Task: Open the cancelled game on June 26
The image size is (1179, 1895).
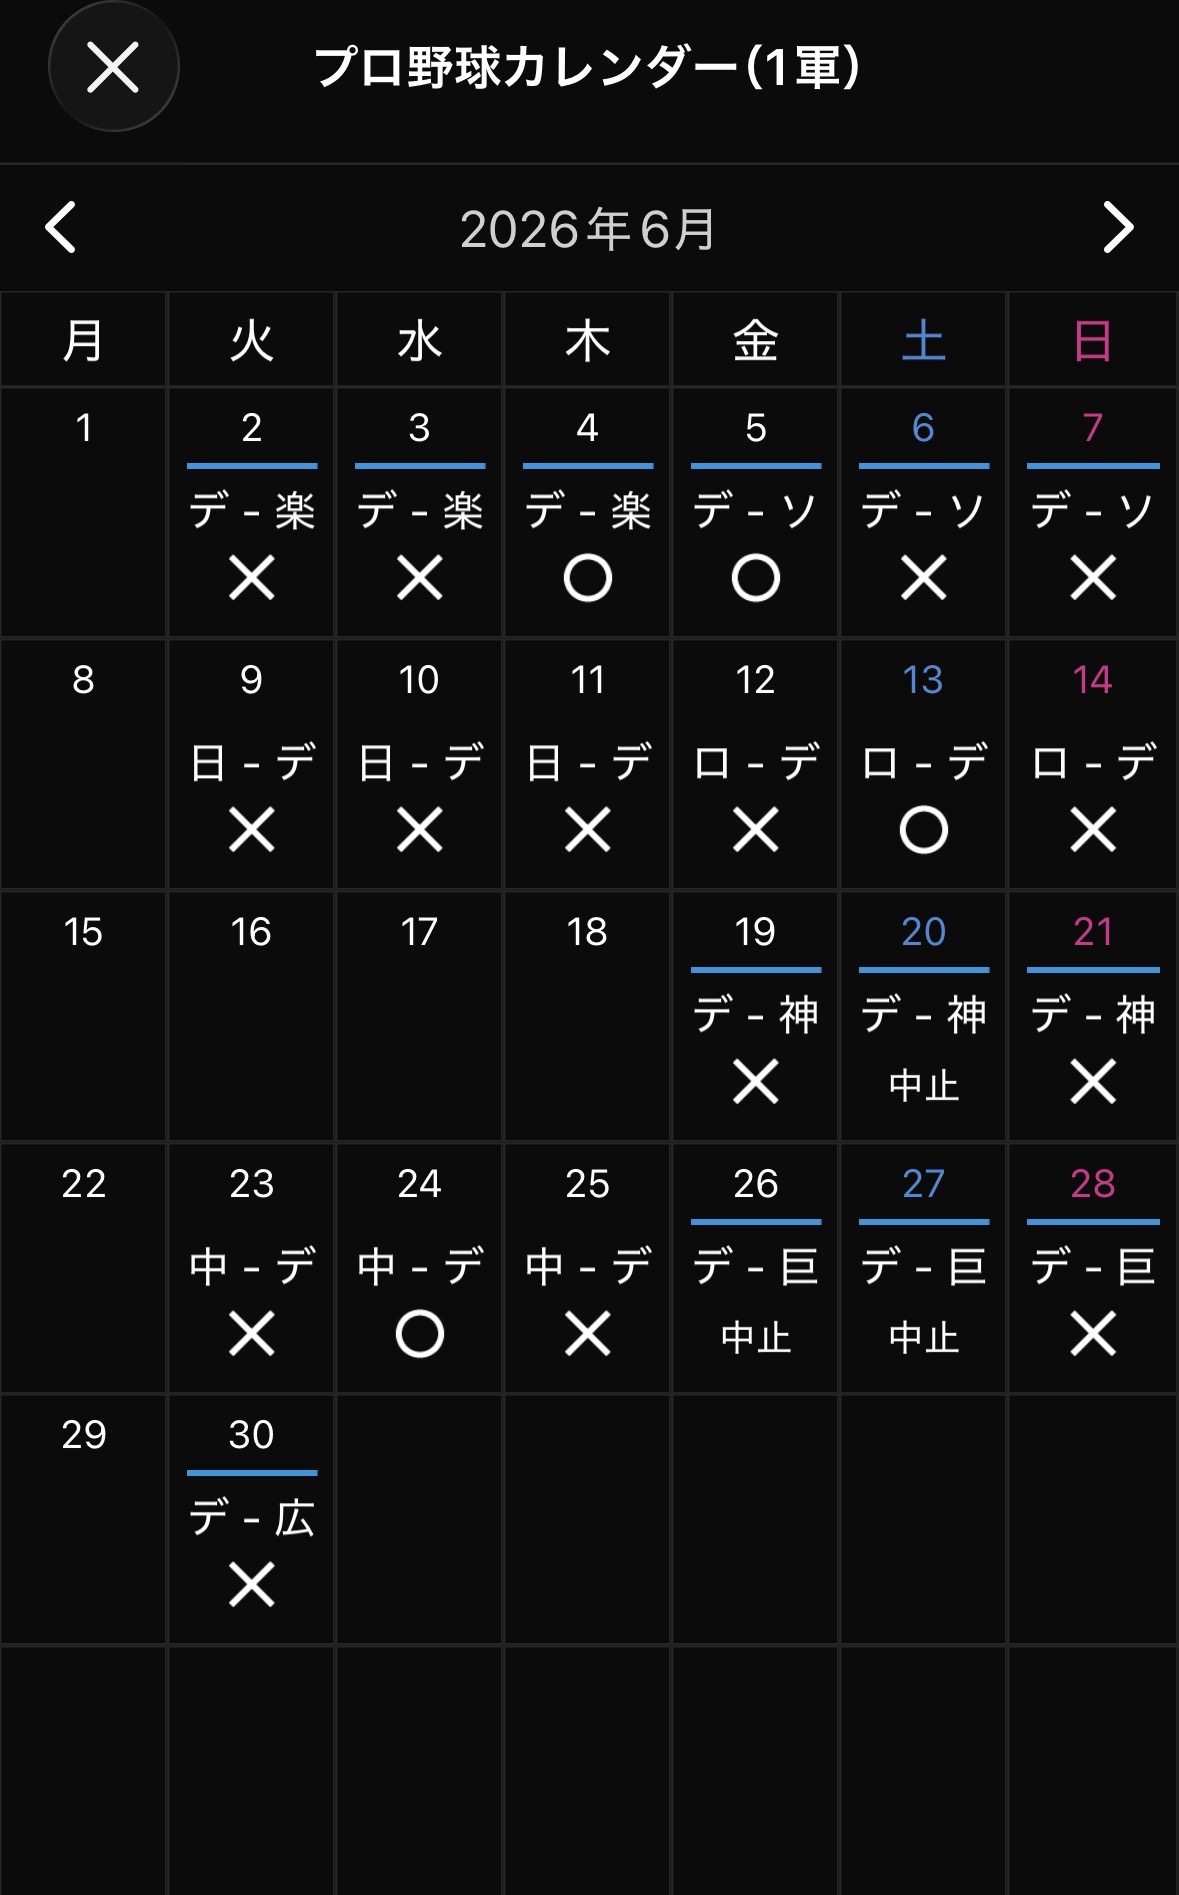Action: (755, 1337)
